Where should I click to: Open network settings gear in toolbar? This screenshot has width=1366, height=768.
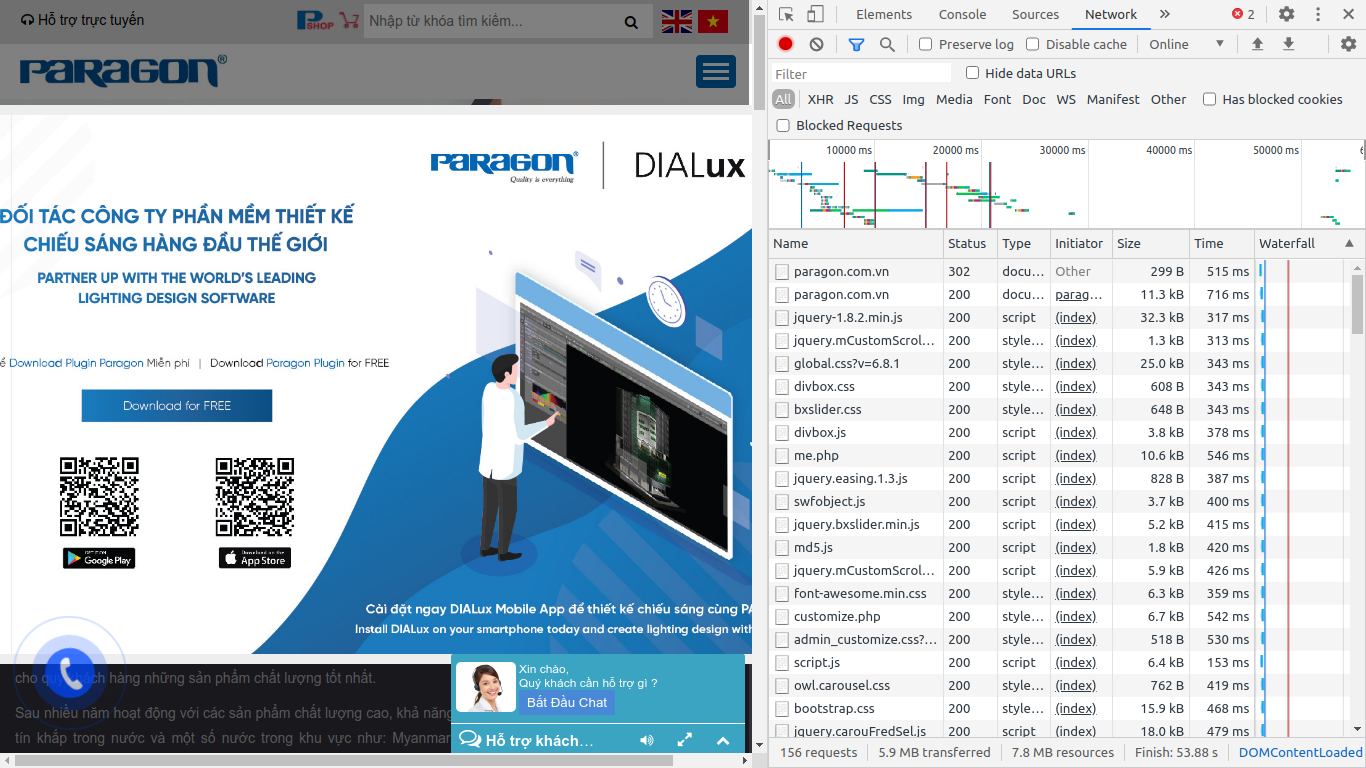[x=1348, y=44]
